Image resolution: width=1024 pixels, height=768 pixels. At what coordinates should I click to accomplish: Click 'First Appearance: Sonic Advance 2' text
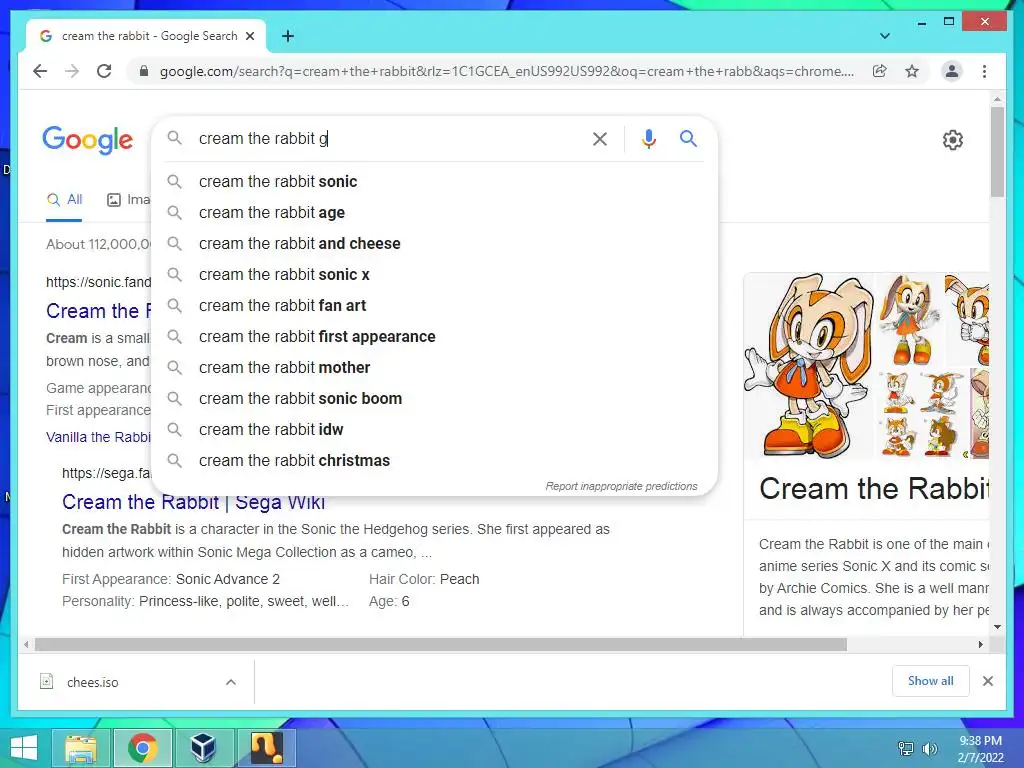(x=171, y=579)
